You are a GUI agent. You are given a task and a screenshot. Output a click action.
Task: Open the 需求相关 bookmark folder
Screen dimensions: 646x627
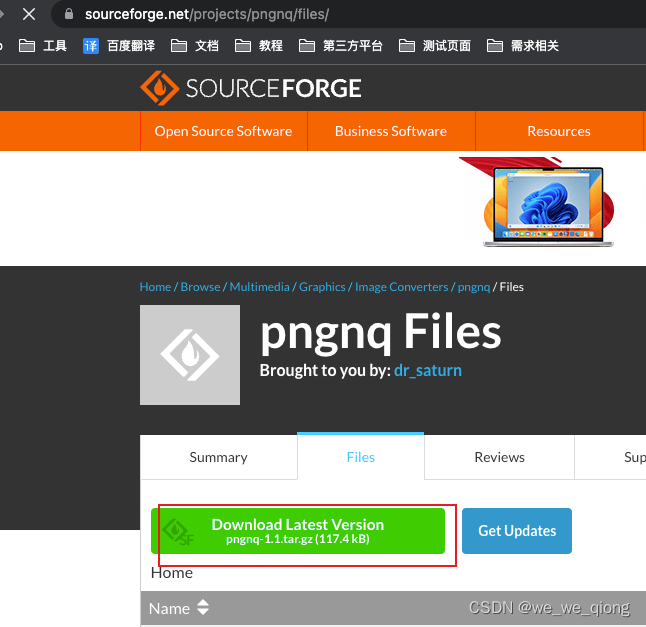(x=523, y=46)
